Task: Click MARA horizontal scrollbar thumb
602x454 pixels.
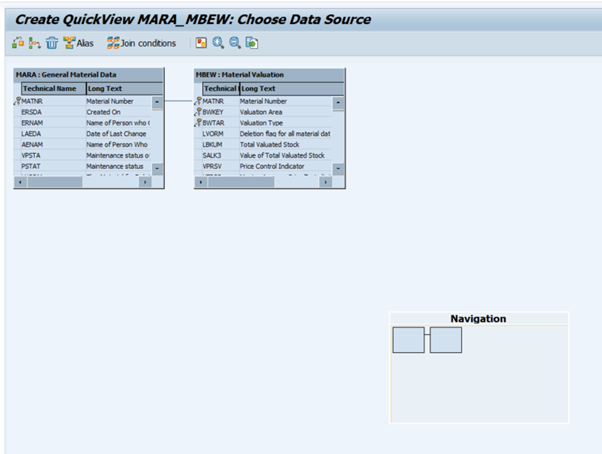Action: (x=55, y=182)
